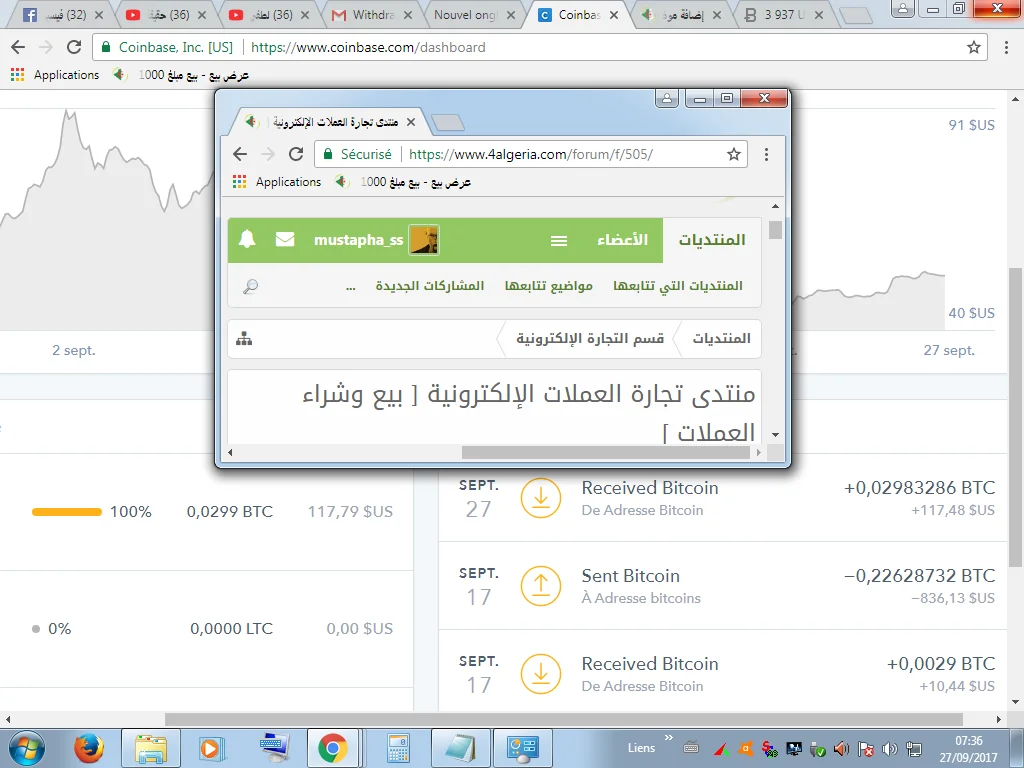Open the forum sitemap tree icon
This screenshot has width=1024, height=768.
(x=244, y=339)
